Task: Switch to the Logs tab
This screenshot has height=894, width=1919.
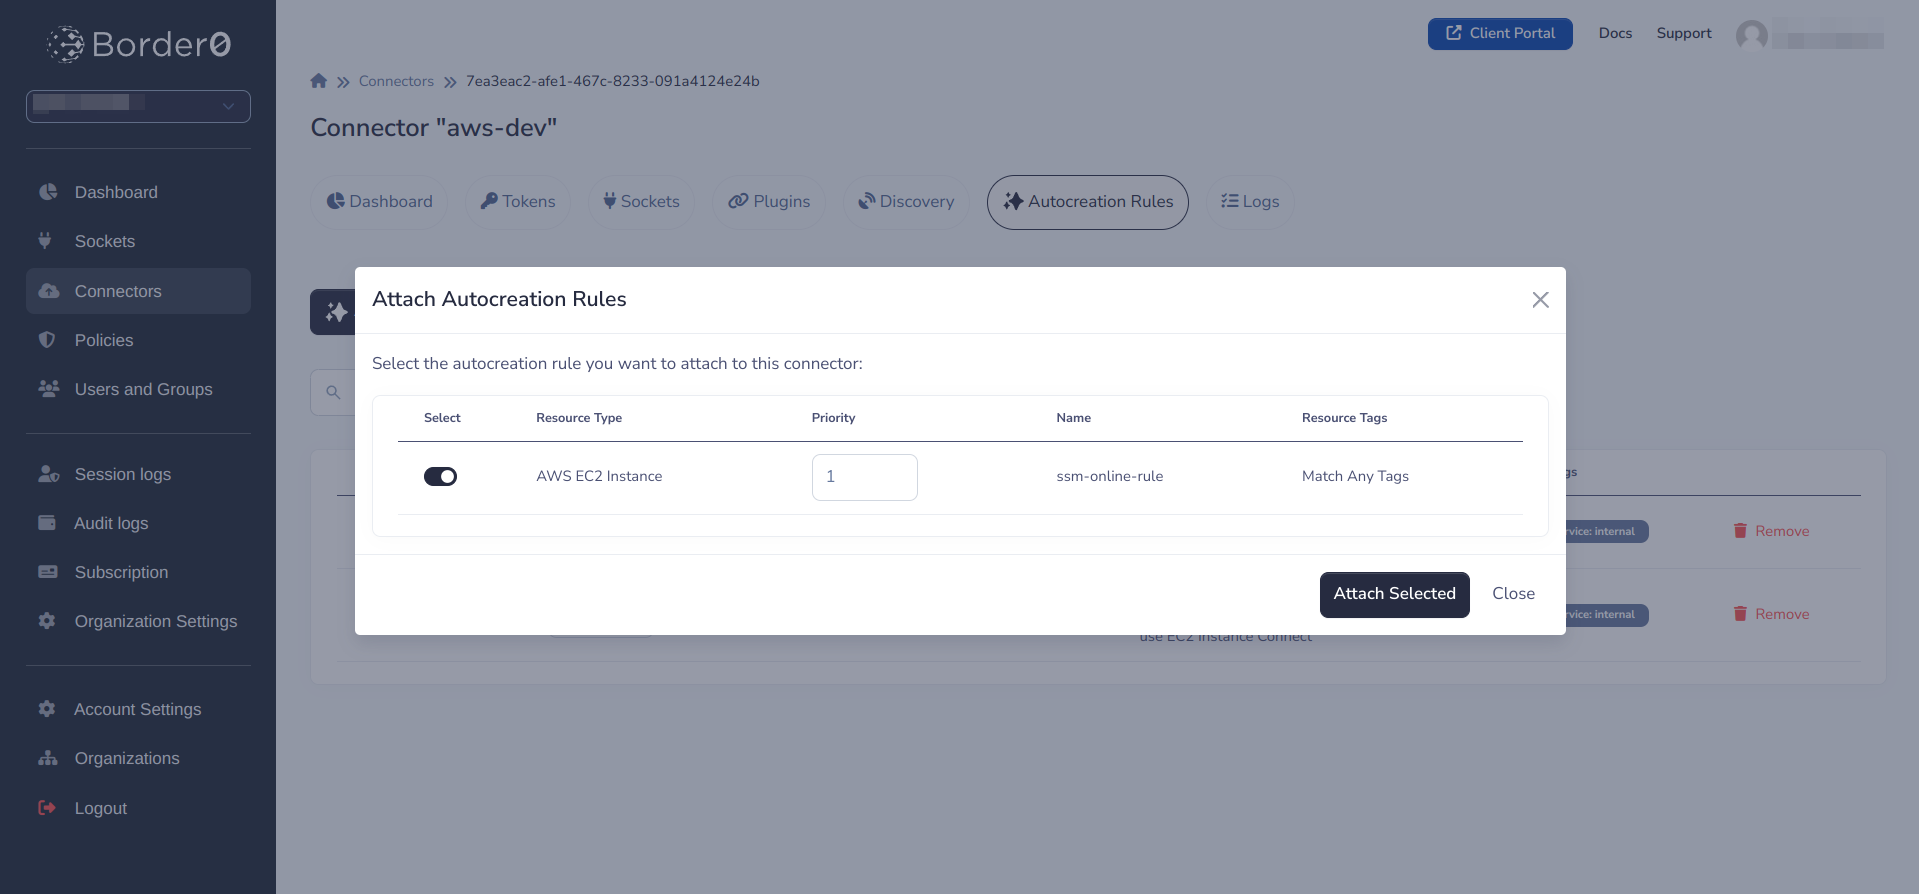Action: (1250, 202)
